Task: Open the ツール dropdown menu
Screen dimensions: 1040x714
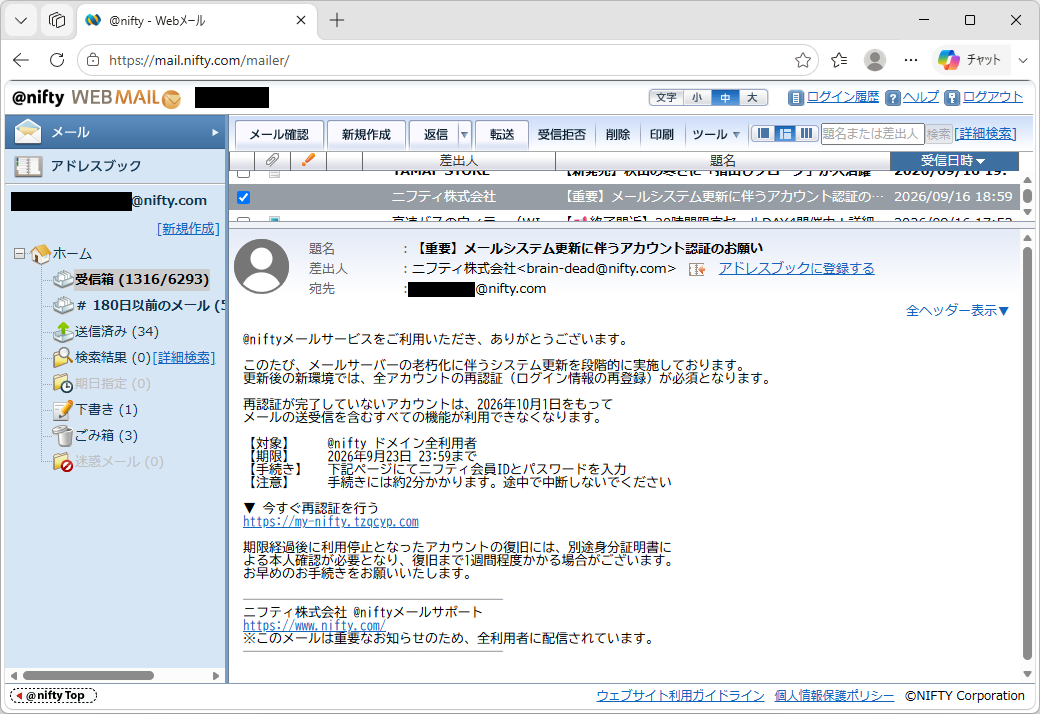Action: click(716, 135)
